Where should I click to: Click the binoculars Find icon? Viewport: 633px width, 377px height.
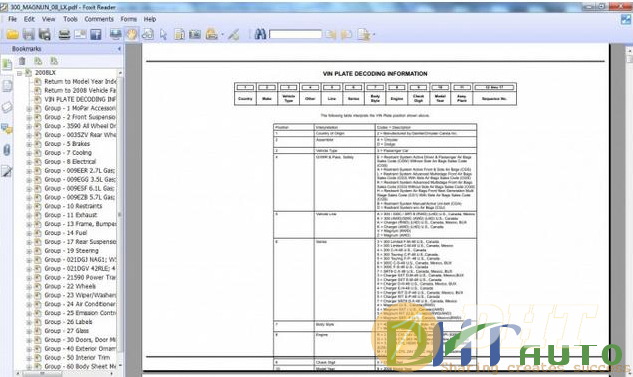pos(260,34)
